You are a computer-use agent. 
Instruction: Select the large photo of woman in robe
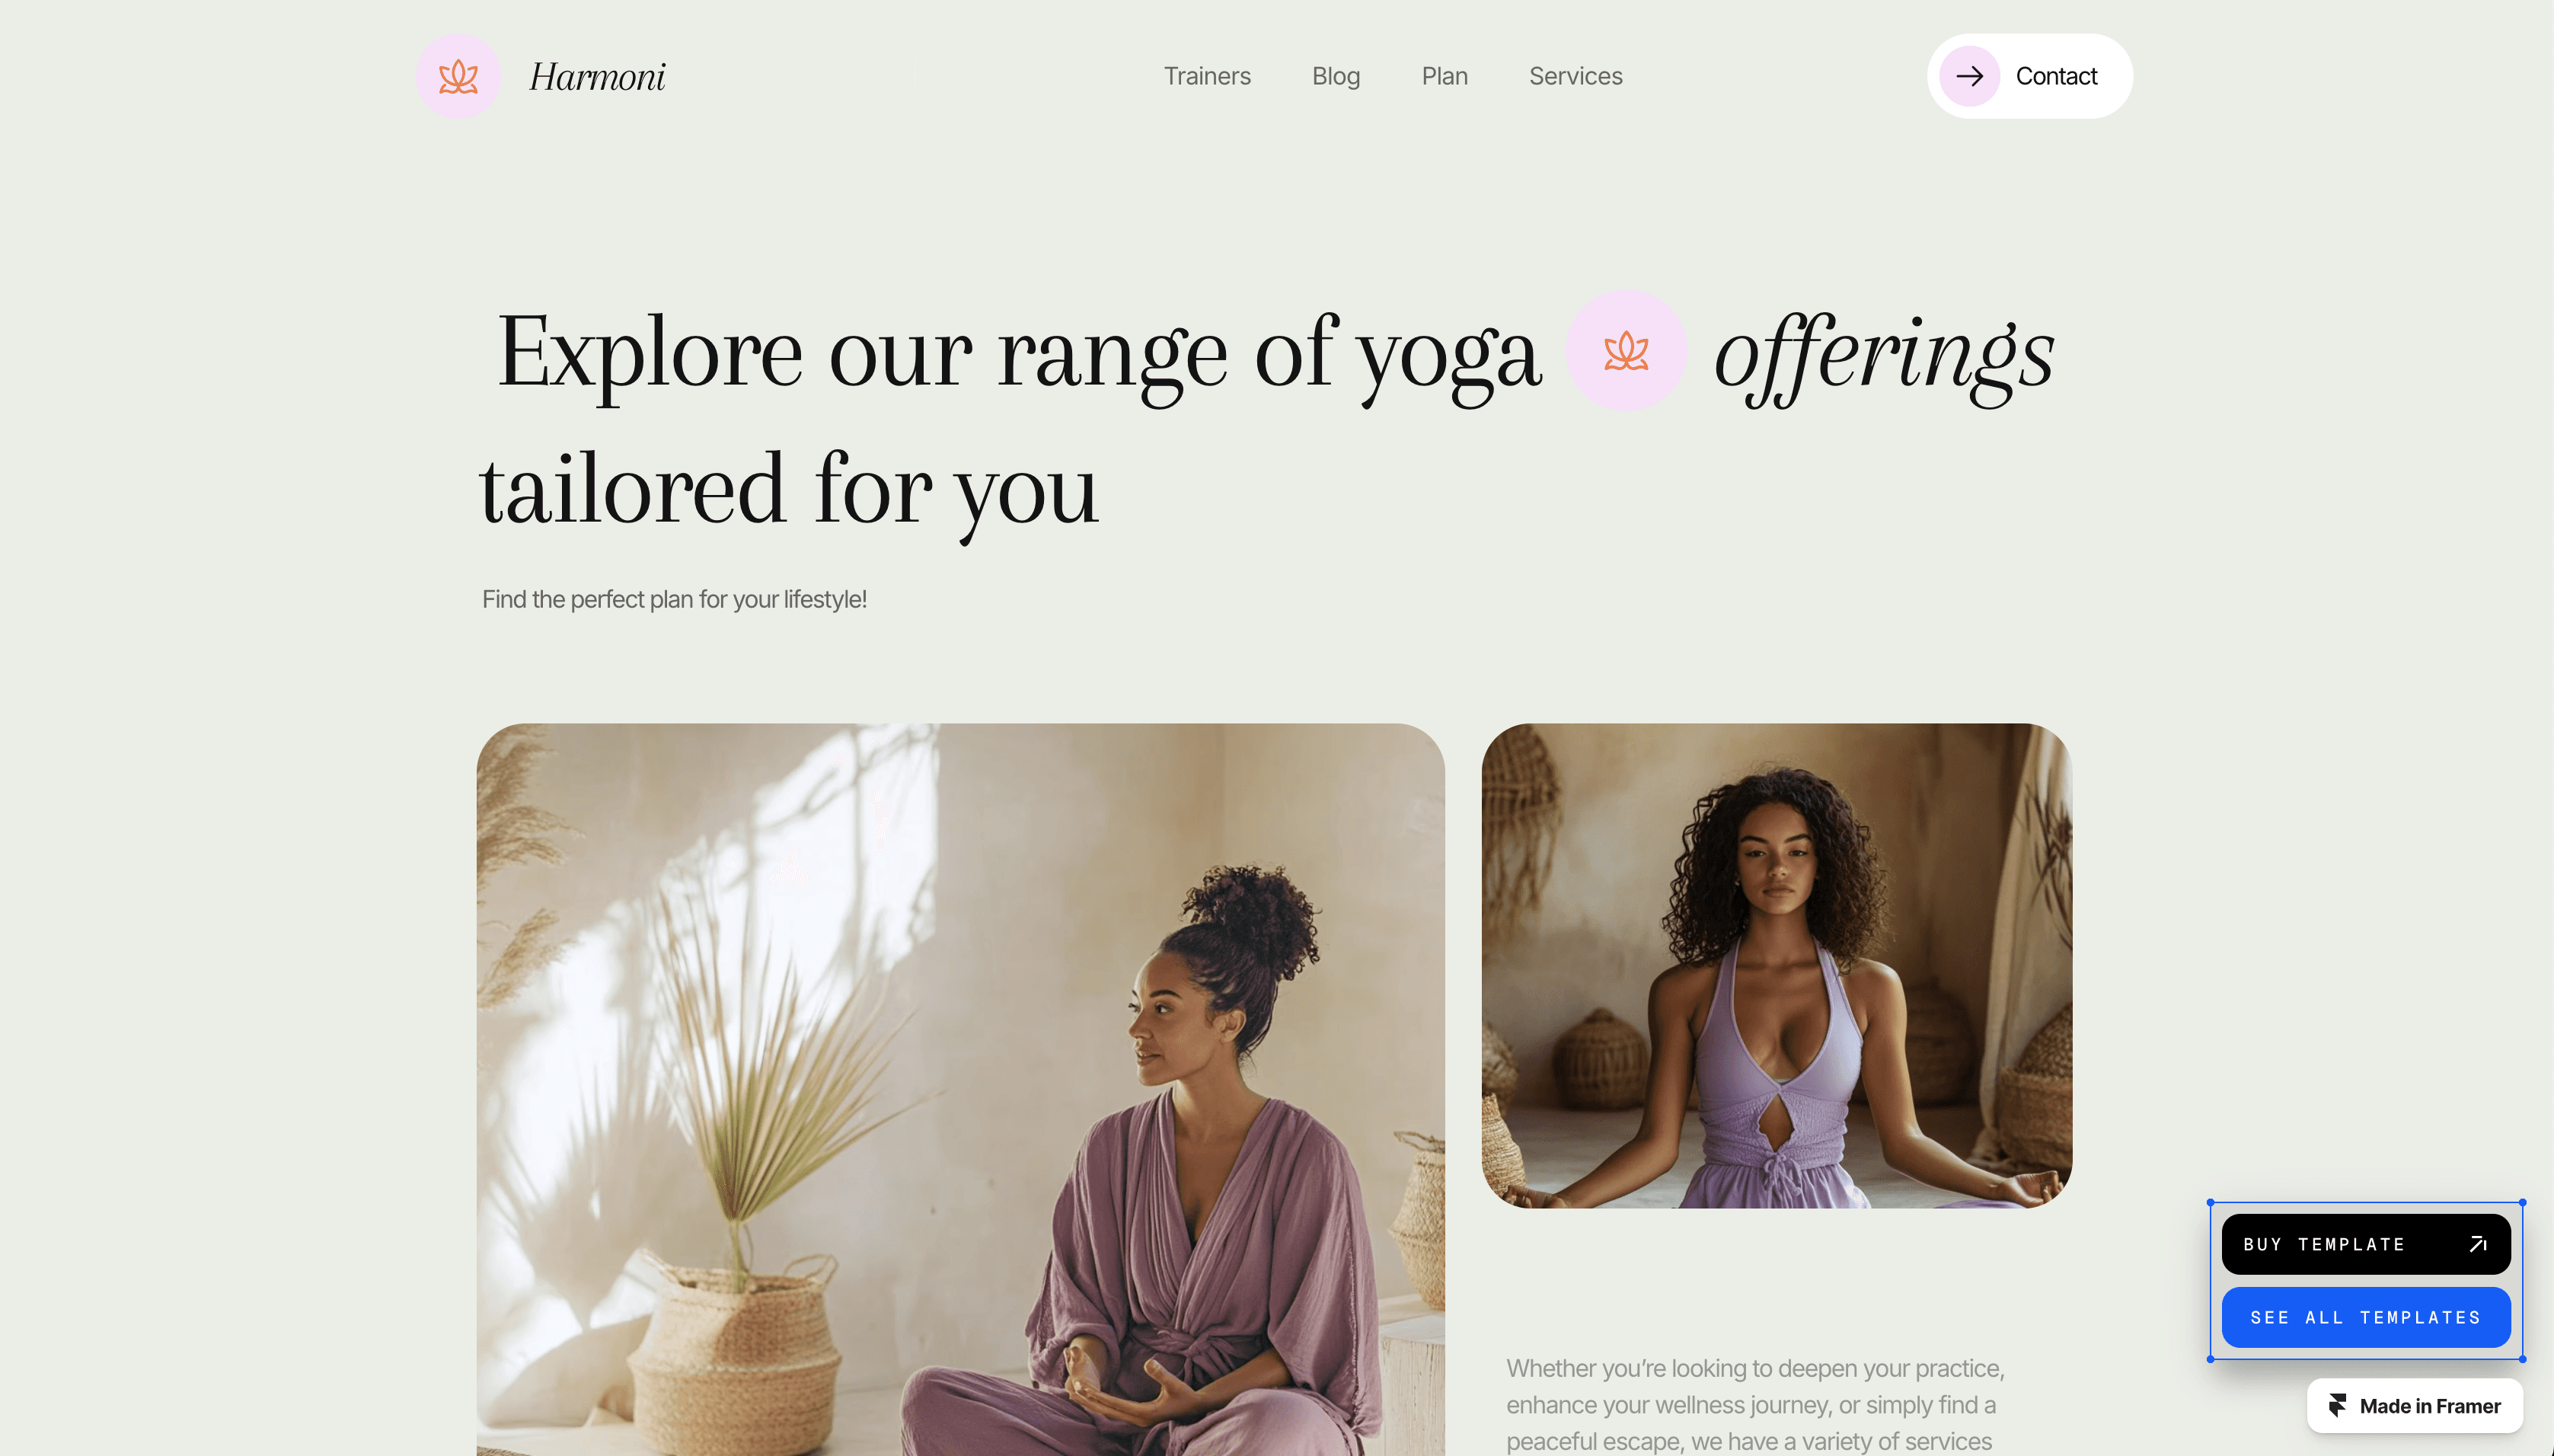960,1089
